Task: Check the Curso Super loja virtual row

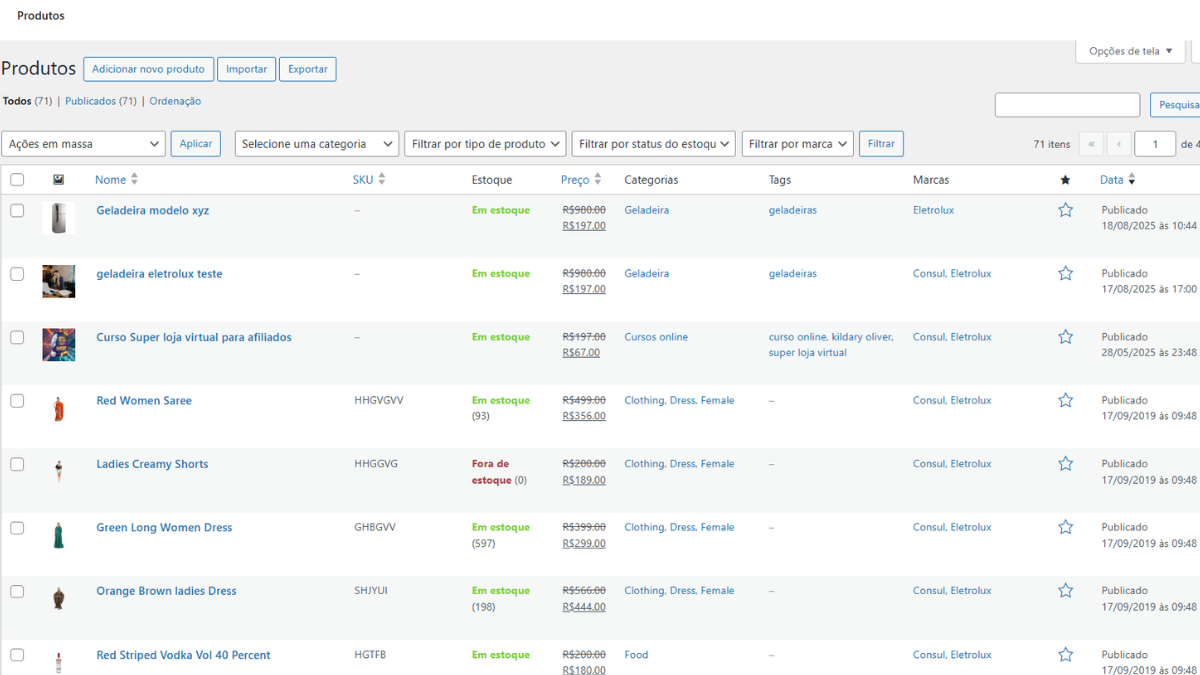Action: [17, 337]
